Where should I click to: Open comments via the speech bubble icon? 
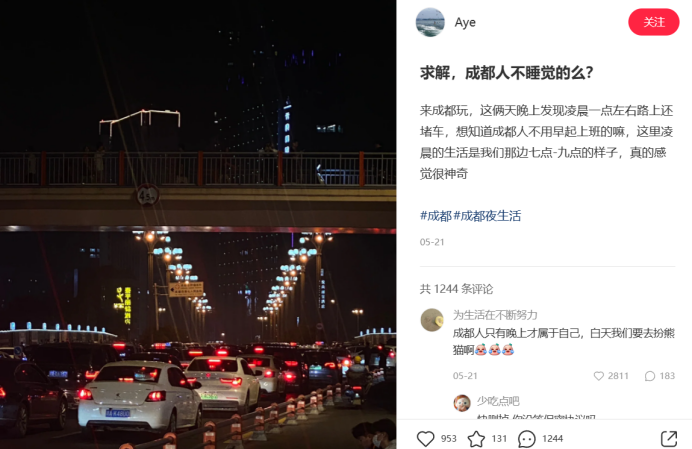527,438
